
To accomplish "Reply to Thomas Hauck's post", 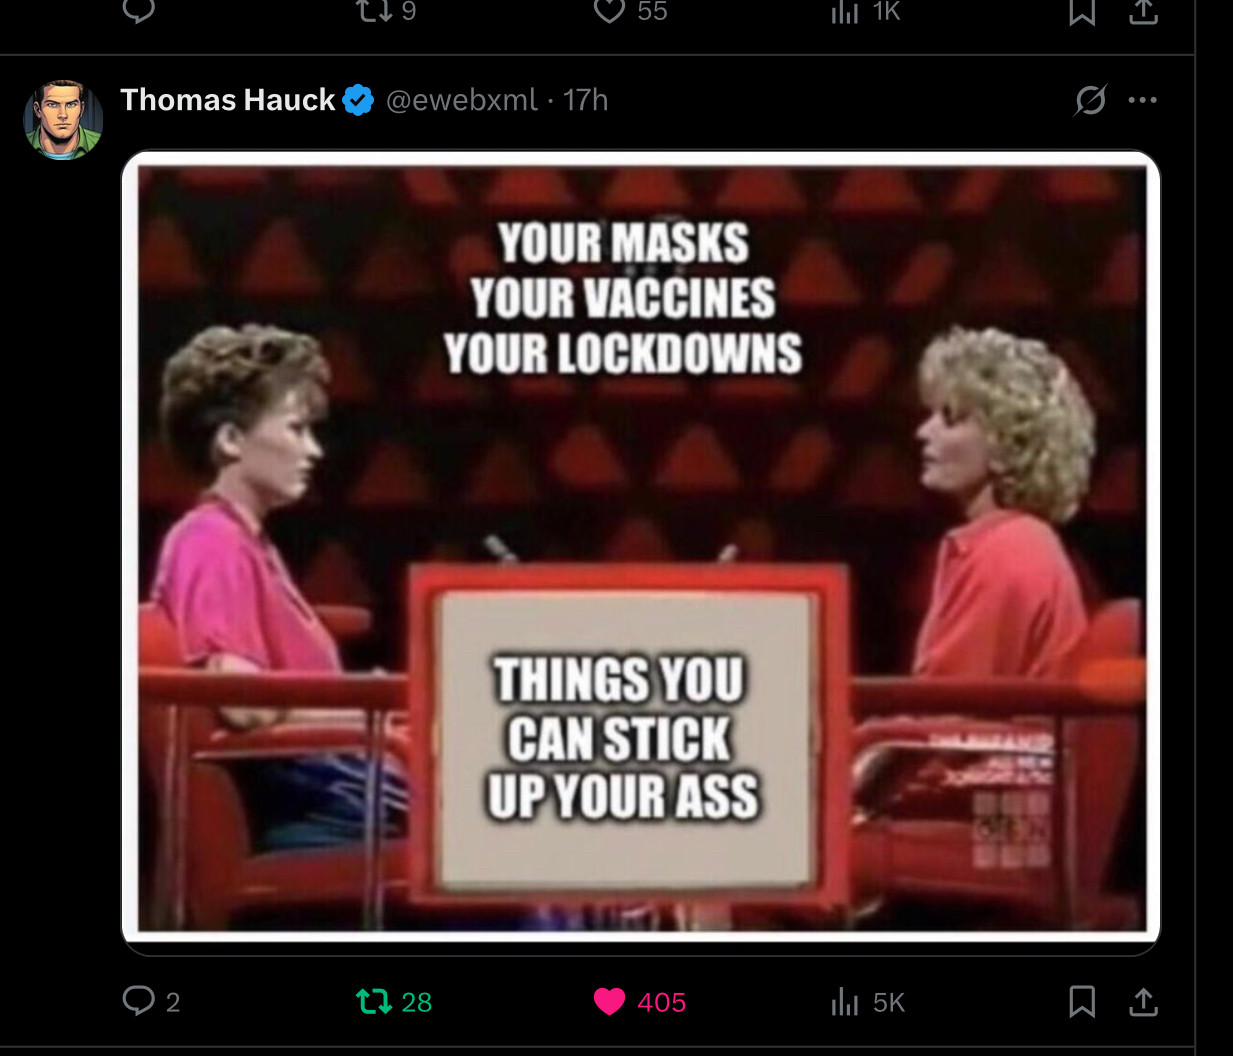I will click(151, 1001).
